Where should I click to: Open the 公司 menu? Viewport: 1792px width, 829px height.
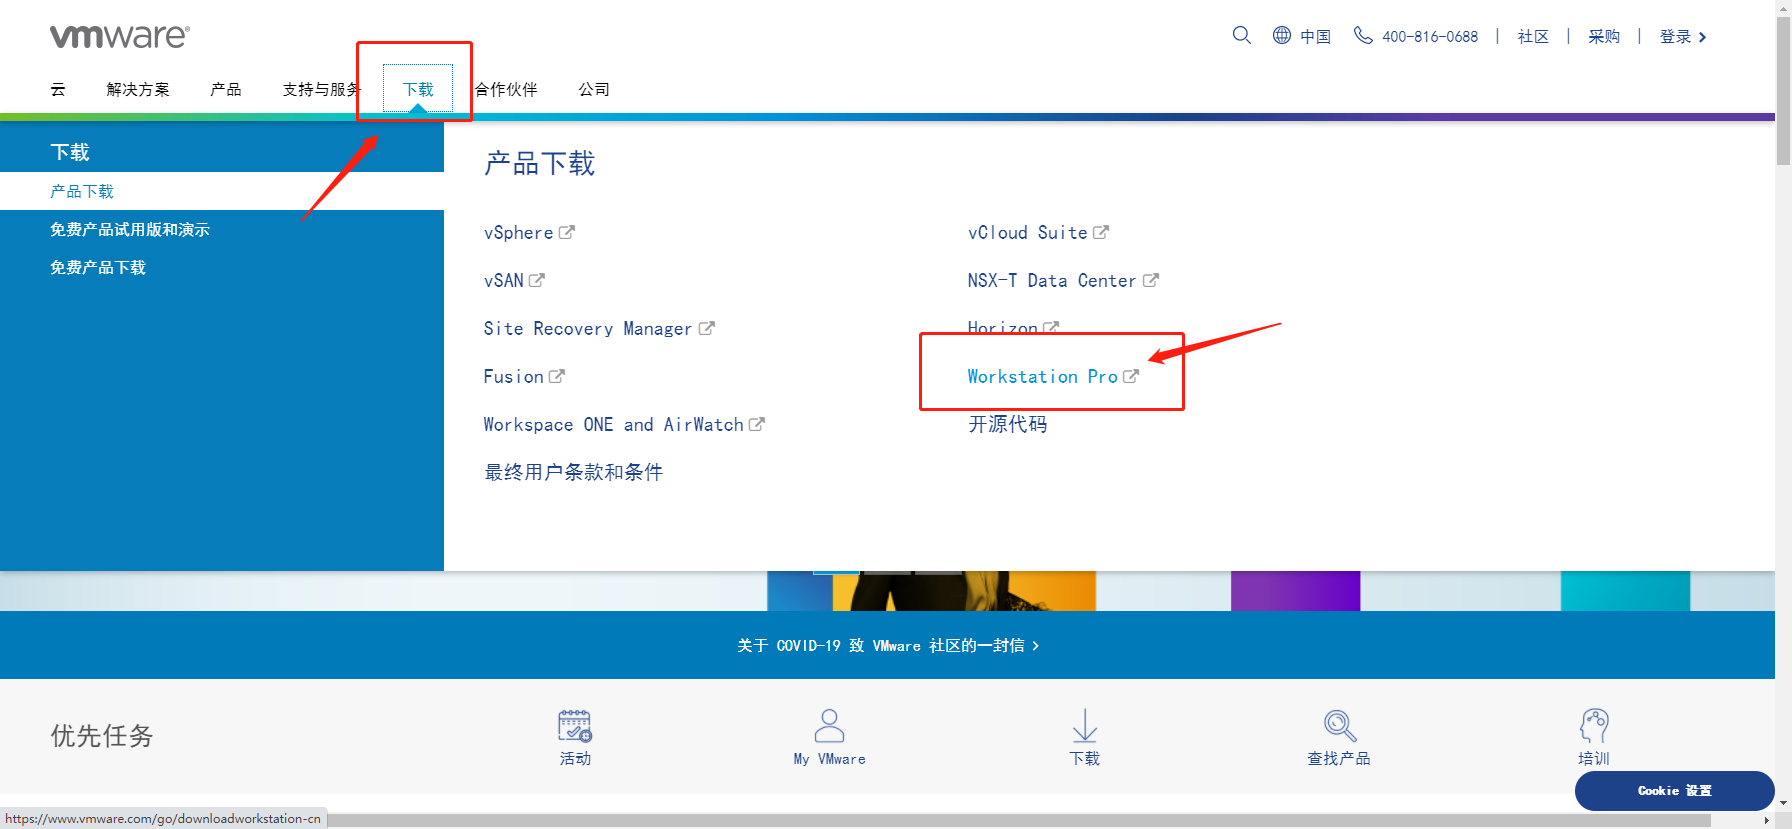[x=594, y=89]
